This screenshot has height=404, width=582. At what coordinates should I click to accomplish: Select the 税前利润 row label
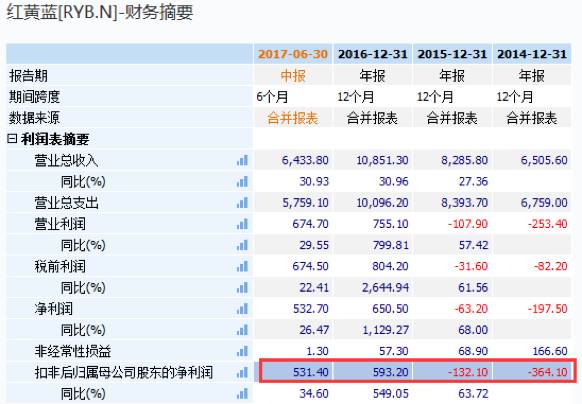[60, 266]
